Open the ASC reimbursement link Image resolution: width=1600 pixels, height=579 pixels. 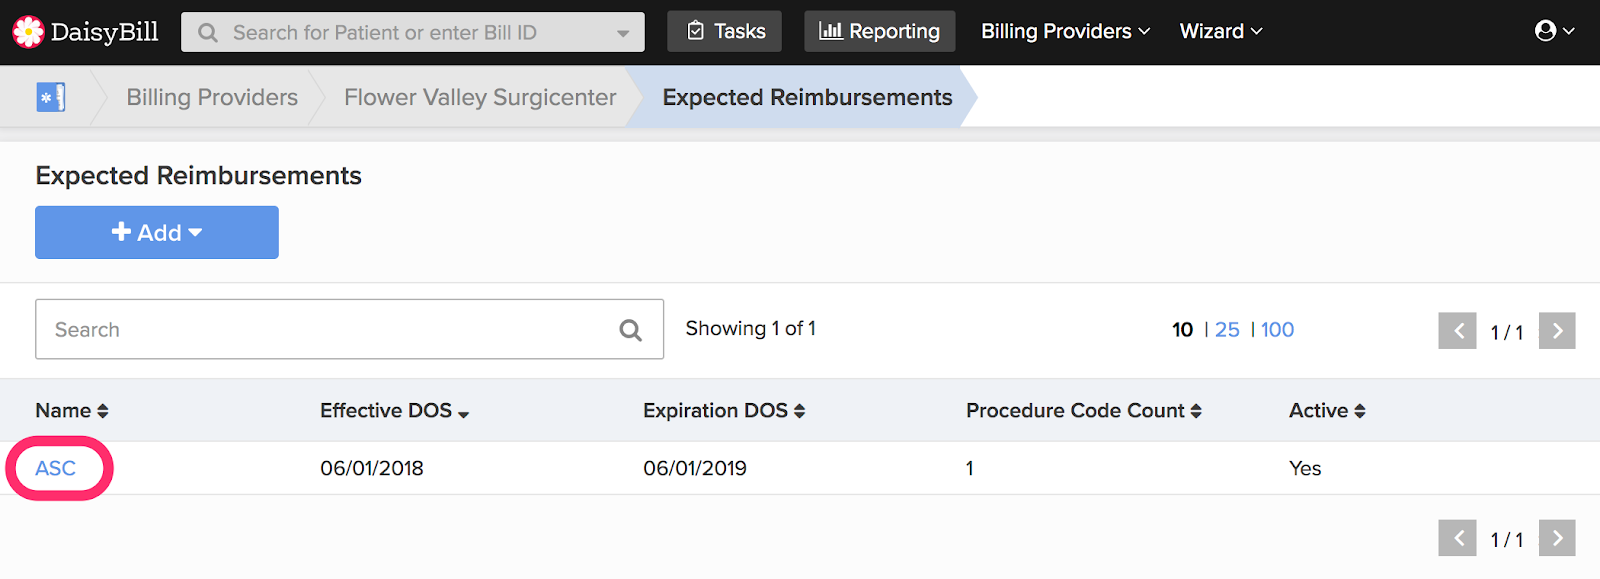pyautogui.click(x=56, y=468)
